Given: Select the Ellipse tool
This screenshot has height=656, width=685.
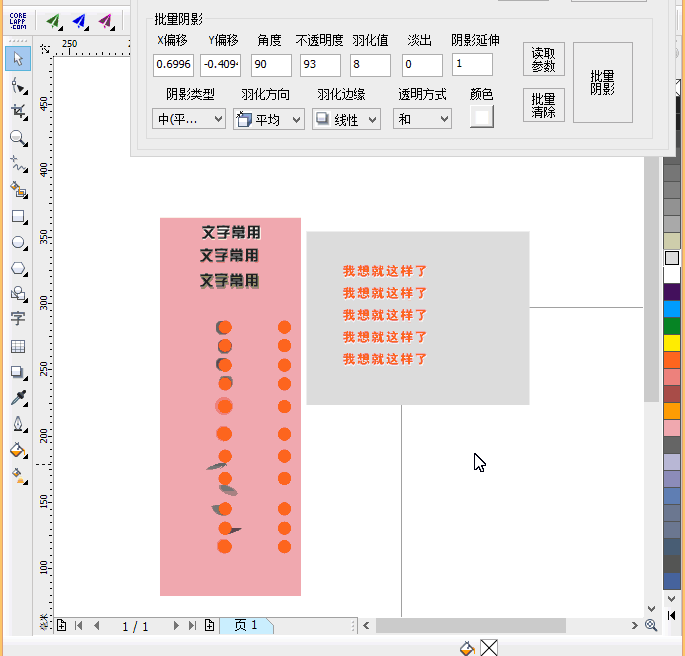Looking at the screenshot, I should tap(18, 242).
